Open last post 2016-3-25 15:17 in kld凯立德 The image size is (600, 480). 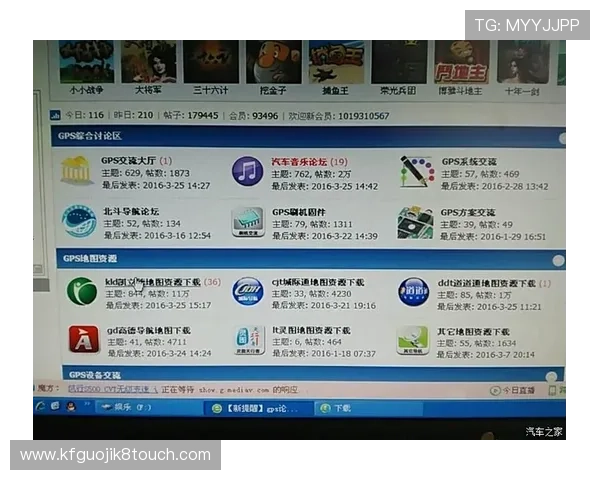(178, 305)
